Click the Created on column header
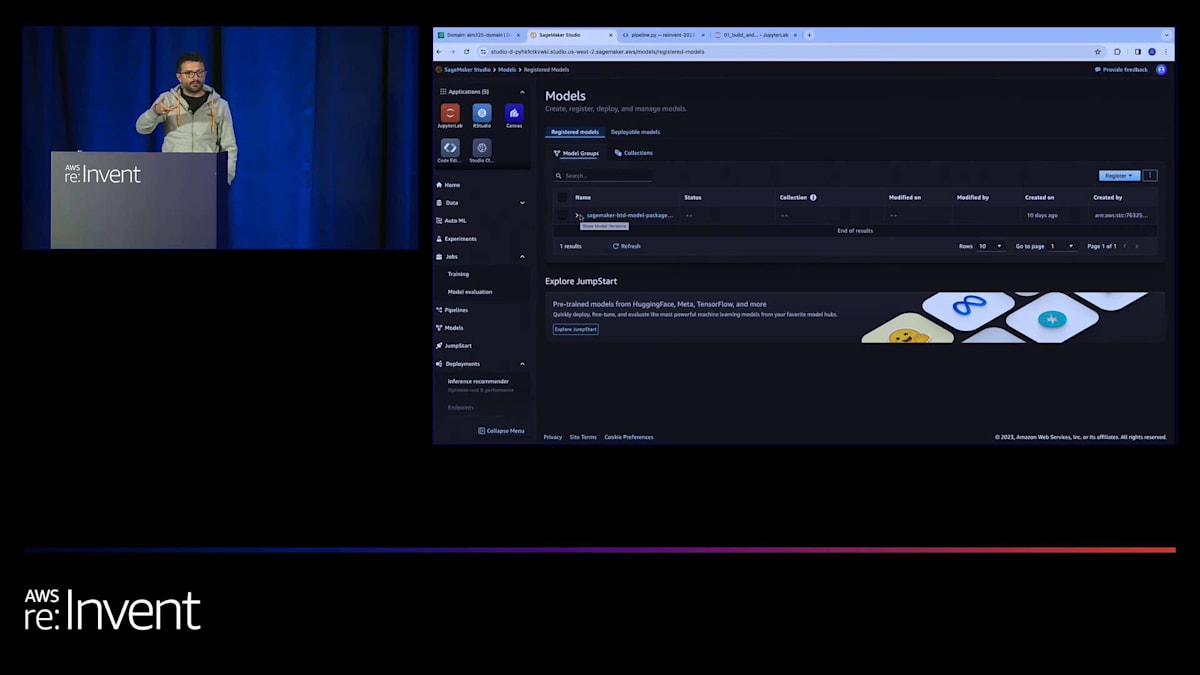 1040,197
